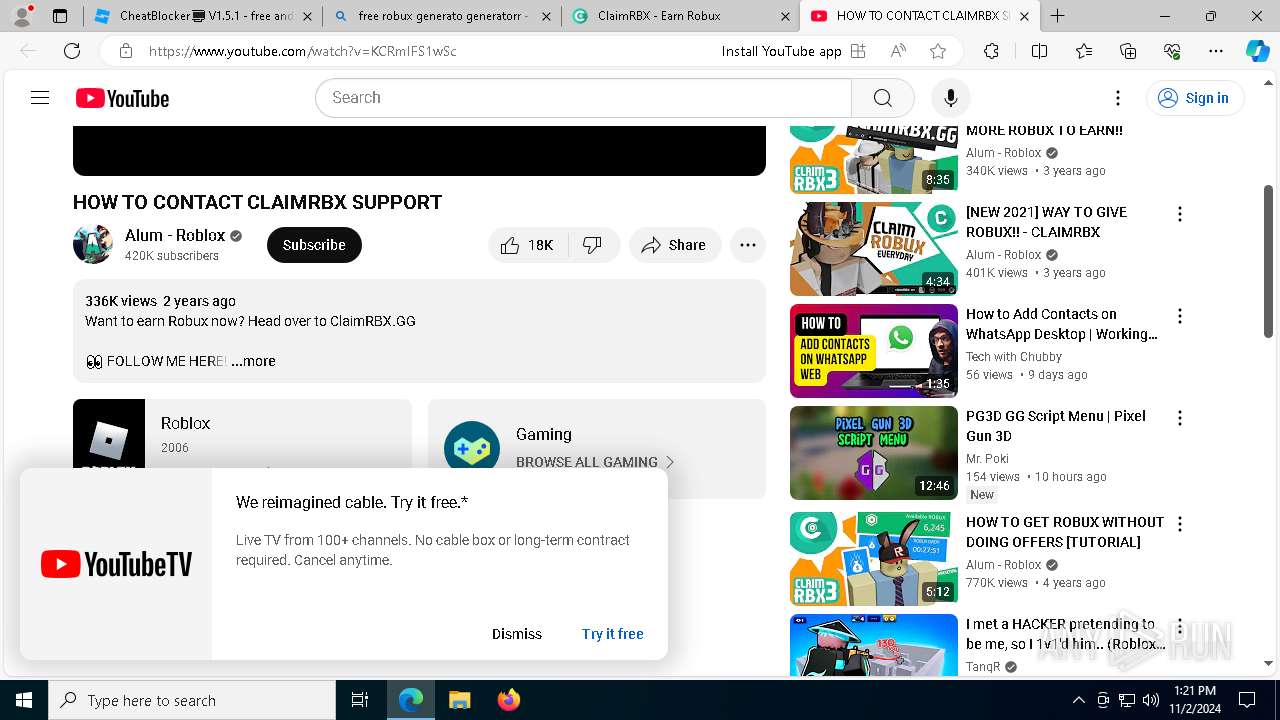Open Mr. Poki channel name
Viewport: 1280px width, 720px height.
(987, 459)
